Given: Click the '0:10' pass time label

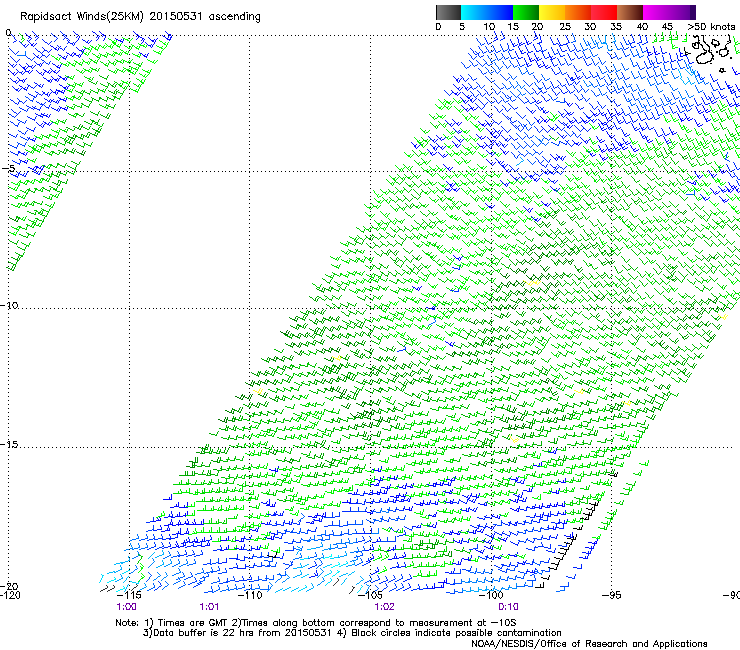Looking at the screenshot, I should [x=508, y=607].
